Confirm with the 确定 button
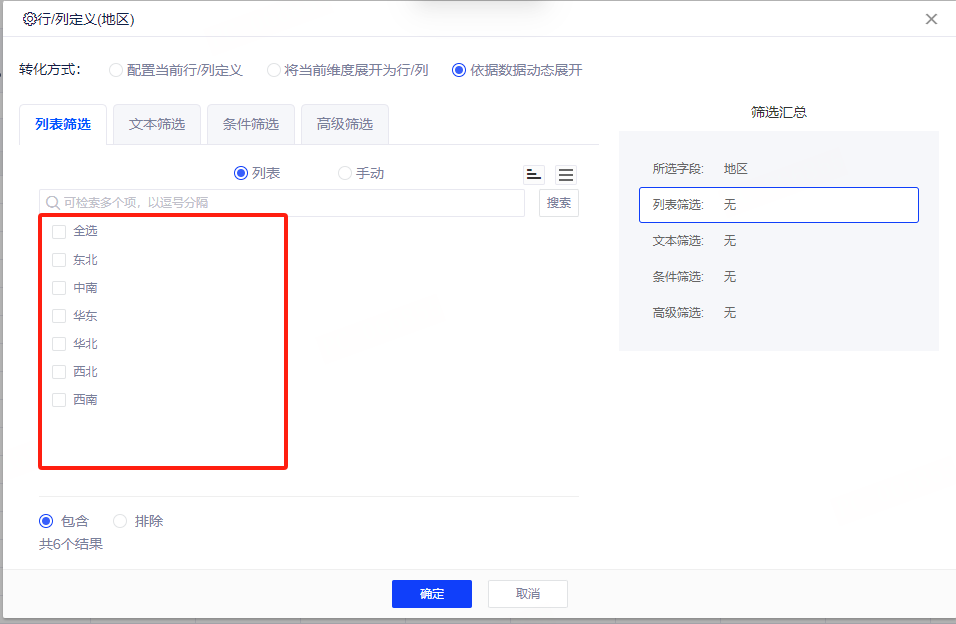Image resolution: width=956 pixels, height=624 pixels. [x=431, y=594]
